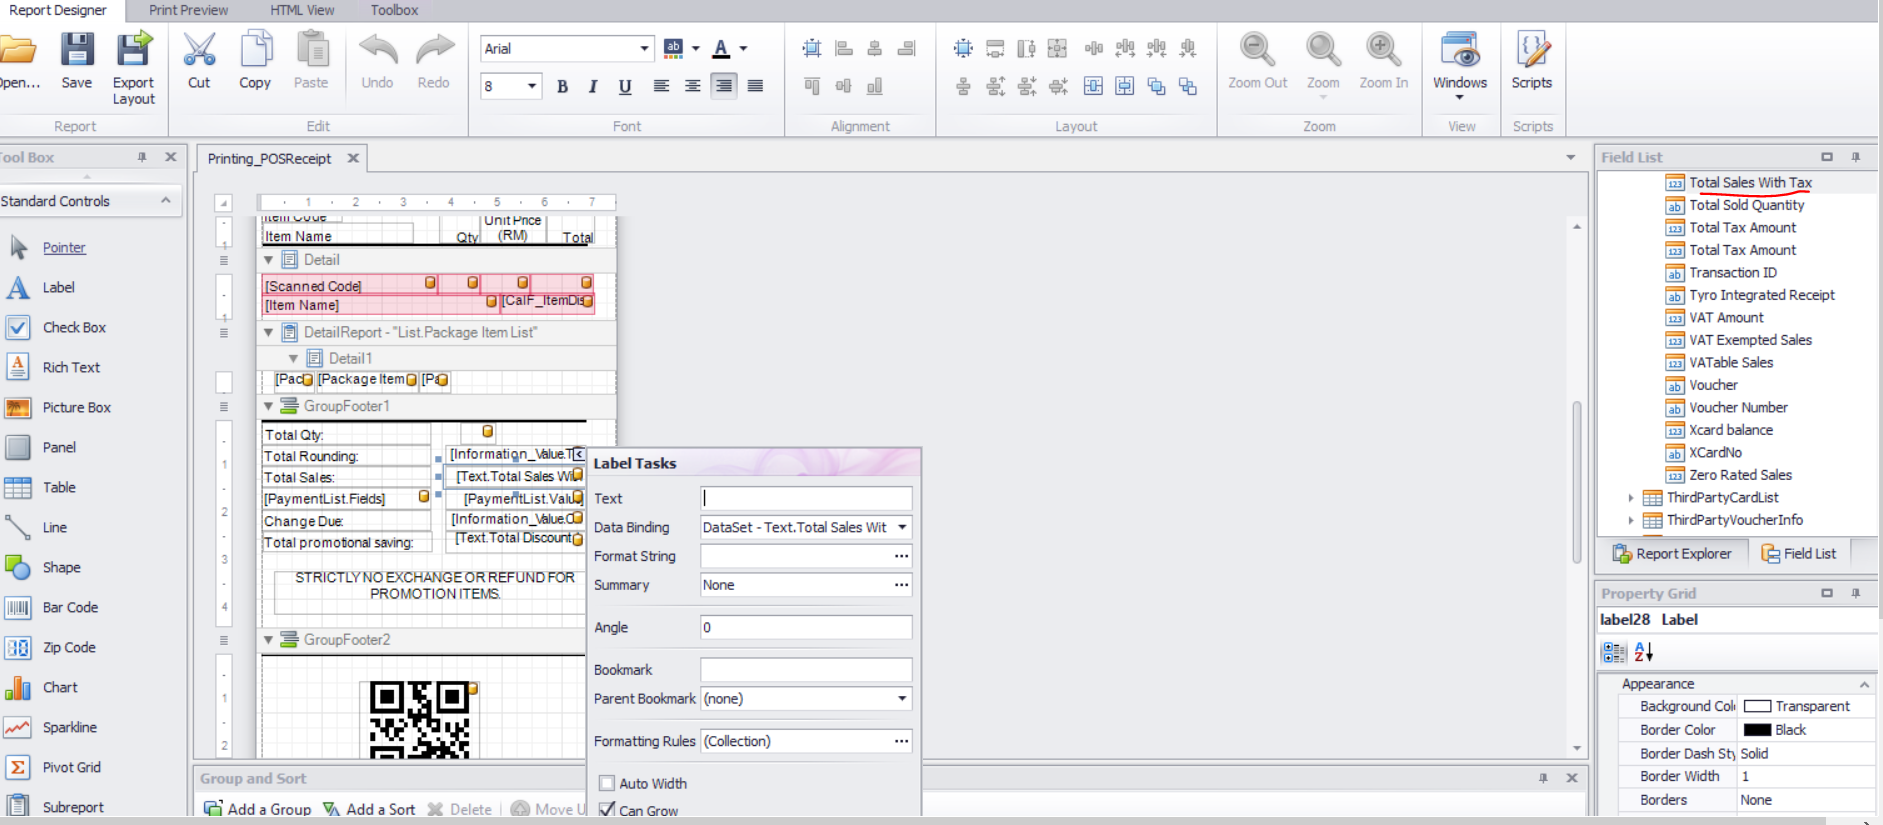
Task: Switch to the Print Preview tab
Action: (188, 10)
